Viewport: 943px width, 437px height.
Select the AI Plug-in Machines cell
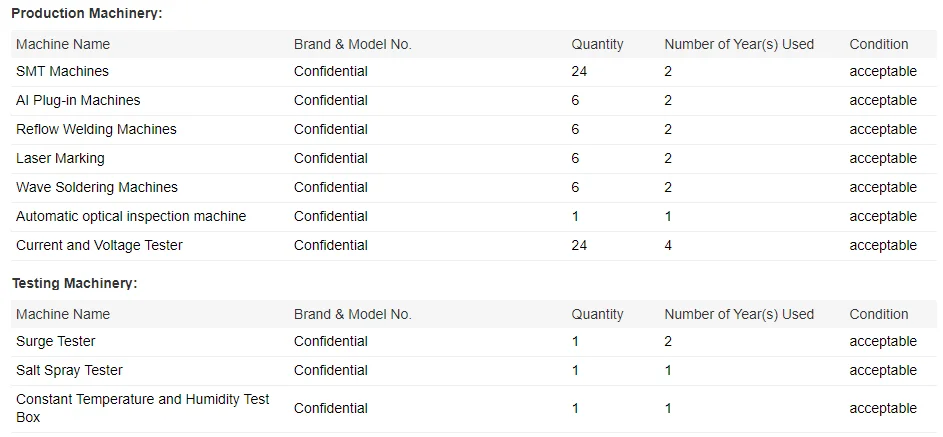pyautogui.click(x=78, y=100)
